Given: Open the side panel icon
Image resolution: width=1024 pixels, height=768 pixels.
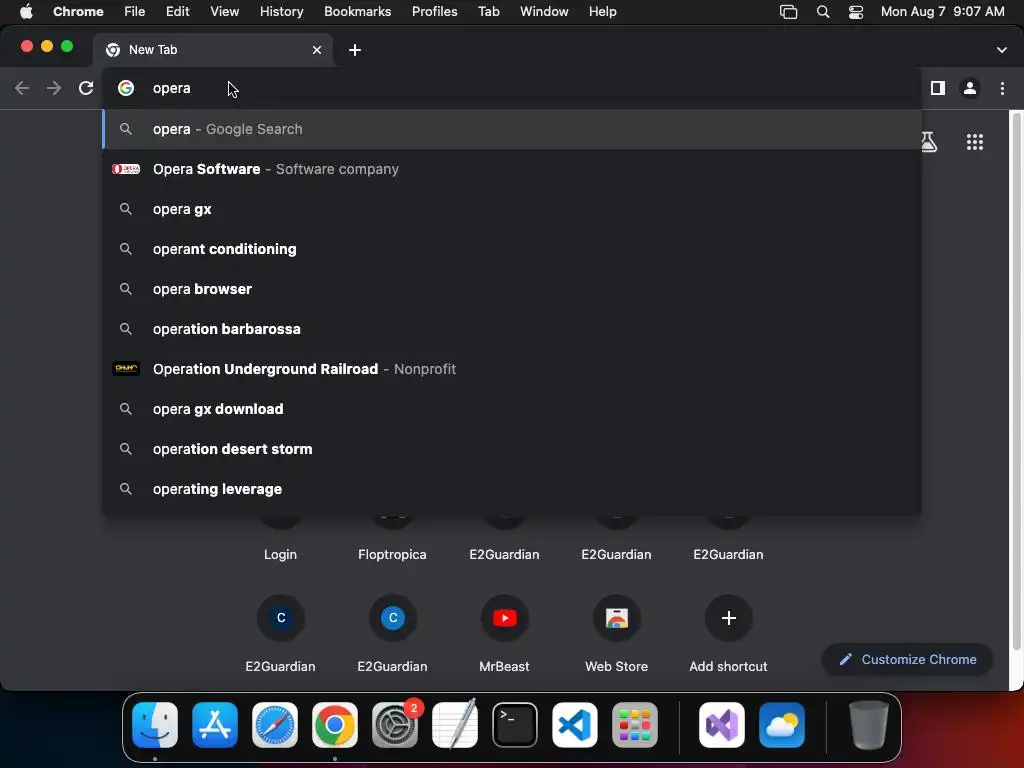Looking at the screenshot, I should coord(938,88).
